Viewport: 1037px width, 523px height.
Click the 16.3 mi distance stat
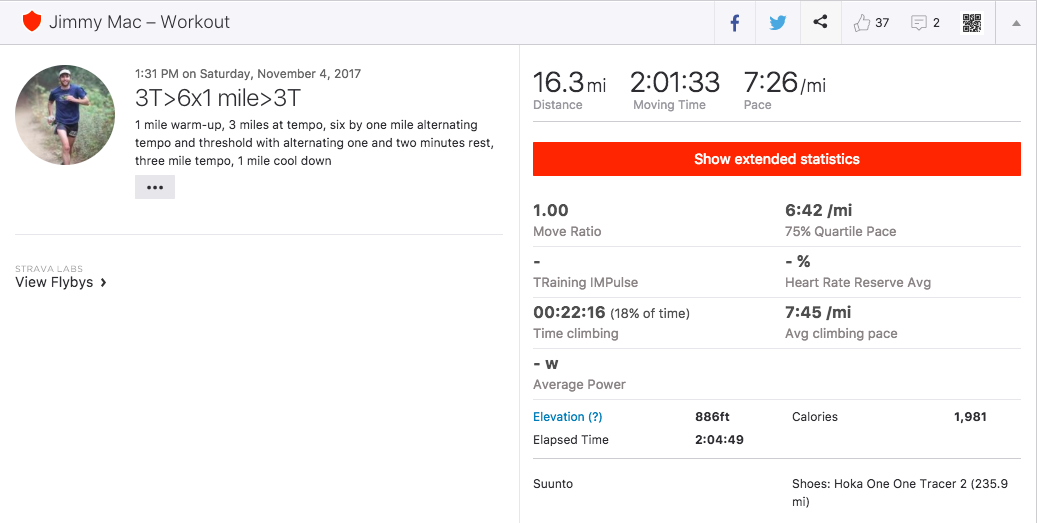pyautogui.click(x=569, y=84)
